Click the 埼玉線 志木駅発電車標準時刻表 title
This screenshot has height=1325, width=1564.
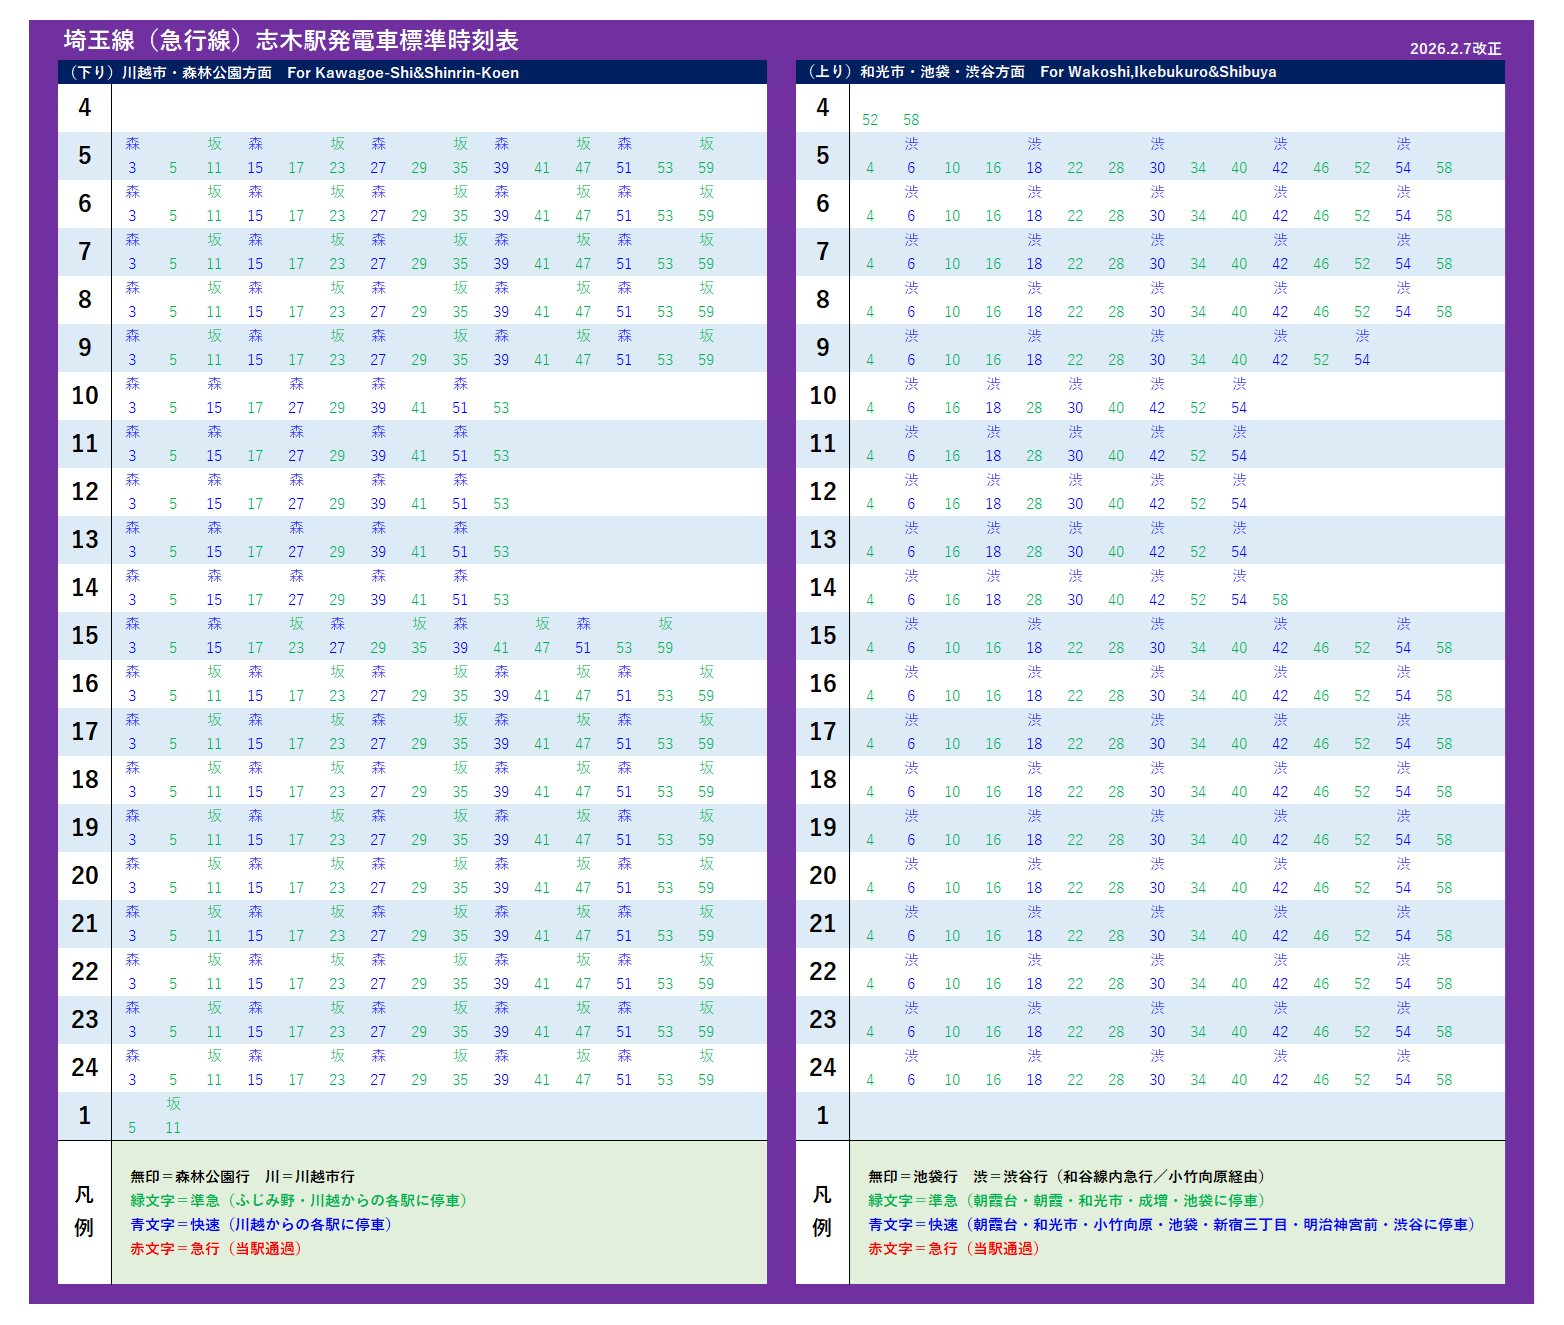tap(291, 40)
